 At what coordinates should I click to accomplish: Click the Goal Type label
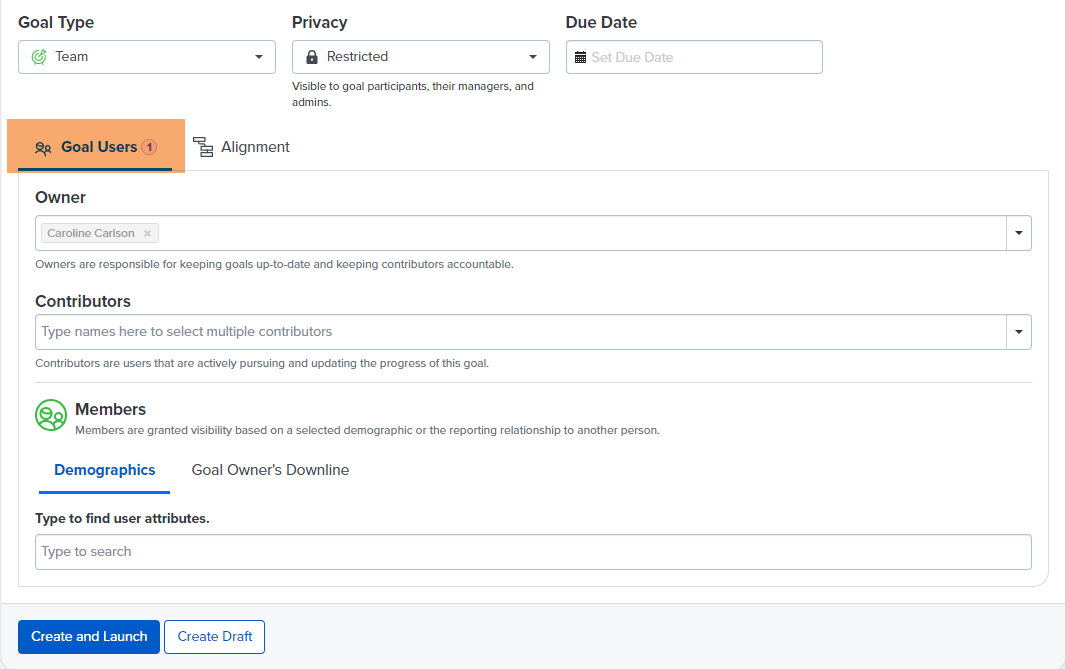pyautogui.click(x=56, y=22)
